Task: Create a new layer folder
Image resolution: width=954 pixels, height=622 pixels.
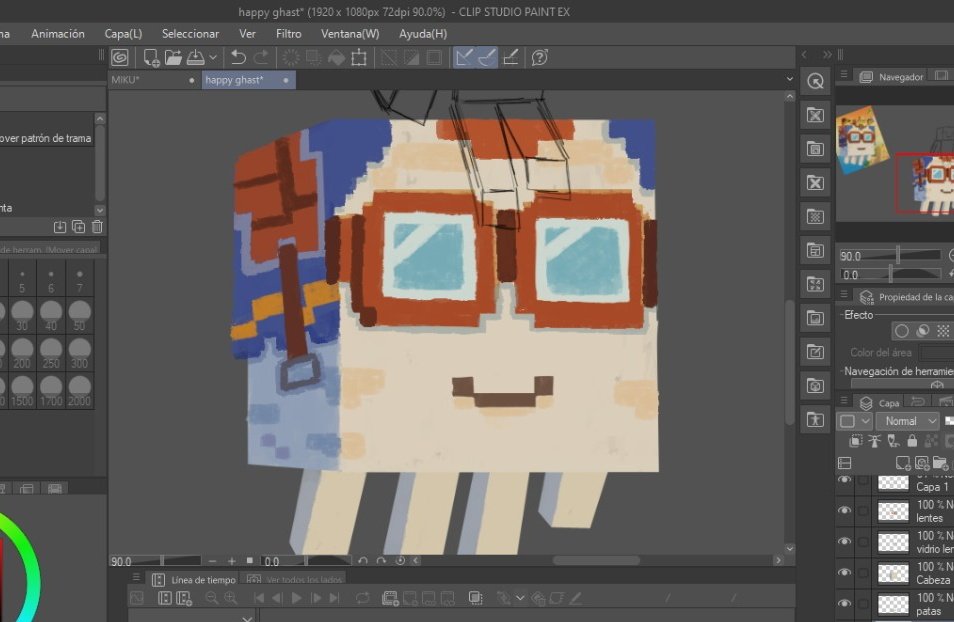Action: point(940,463)
